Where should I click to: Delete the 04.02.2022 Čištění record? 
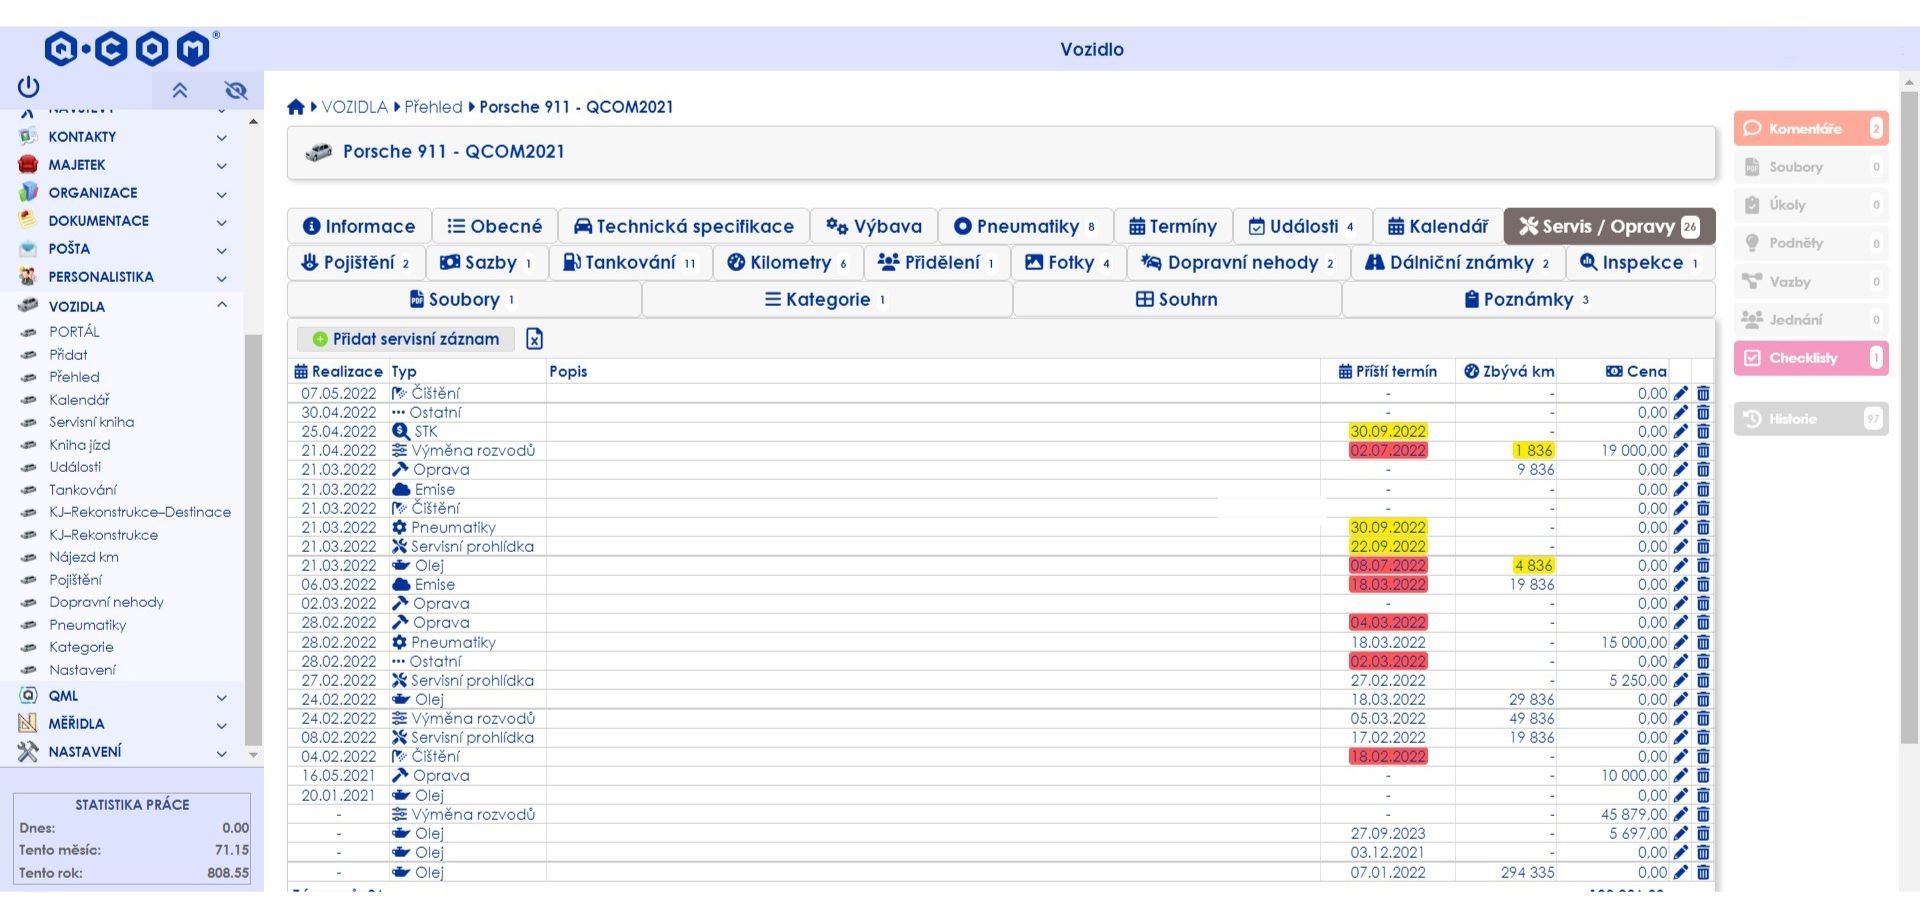click(1703, 757)
